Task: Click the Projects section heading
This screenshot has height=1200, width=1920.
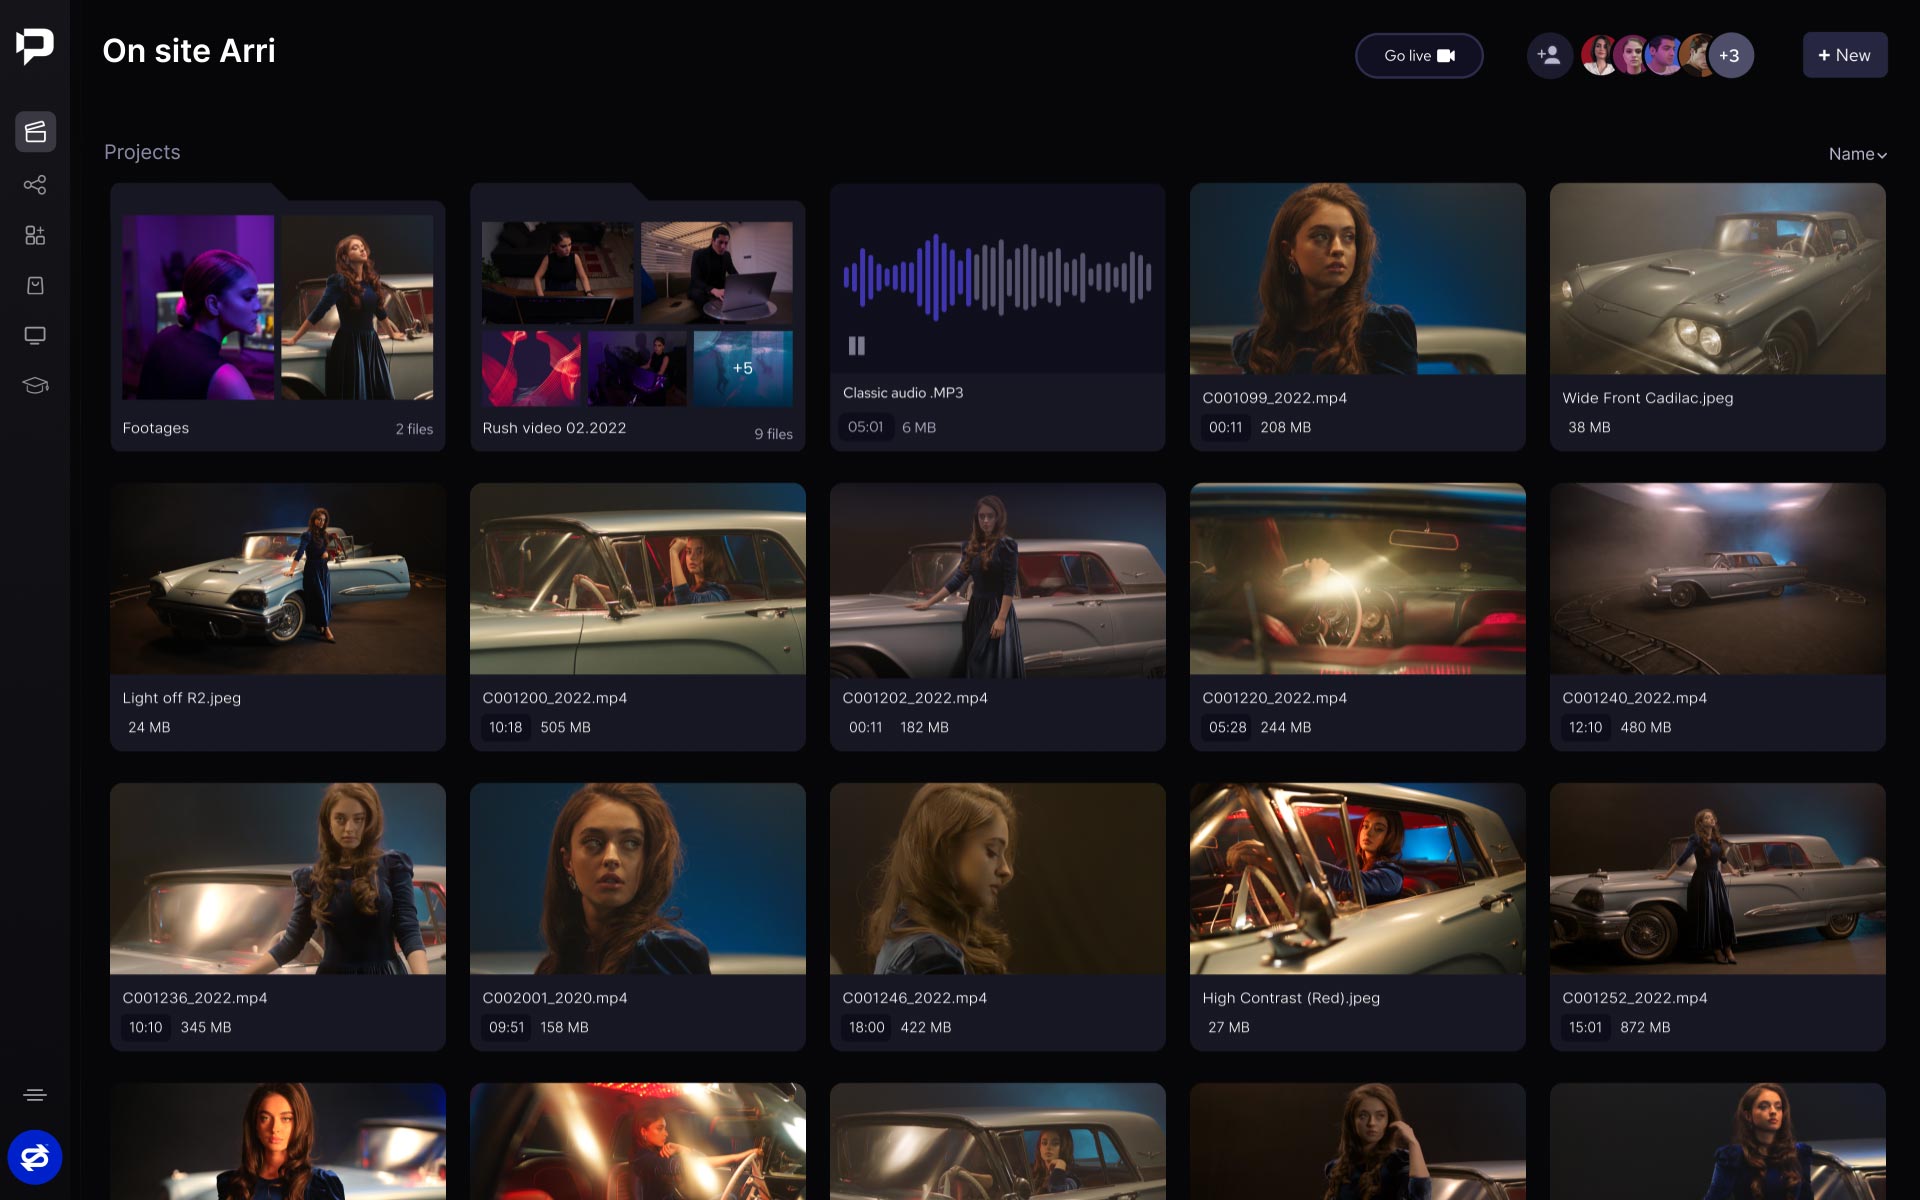Action: coord(142,152)
